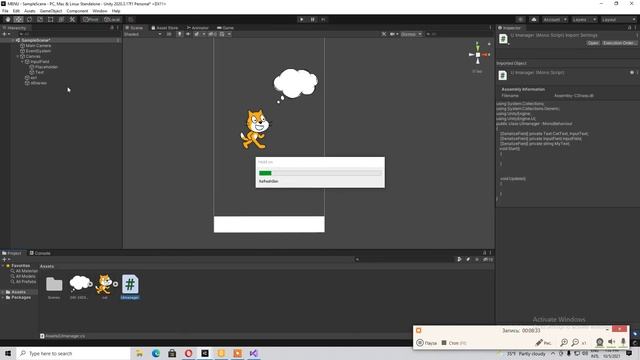
Task: Expand Favorites in the Project panel
Action: 3,266
